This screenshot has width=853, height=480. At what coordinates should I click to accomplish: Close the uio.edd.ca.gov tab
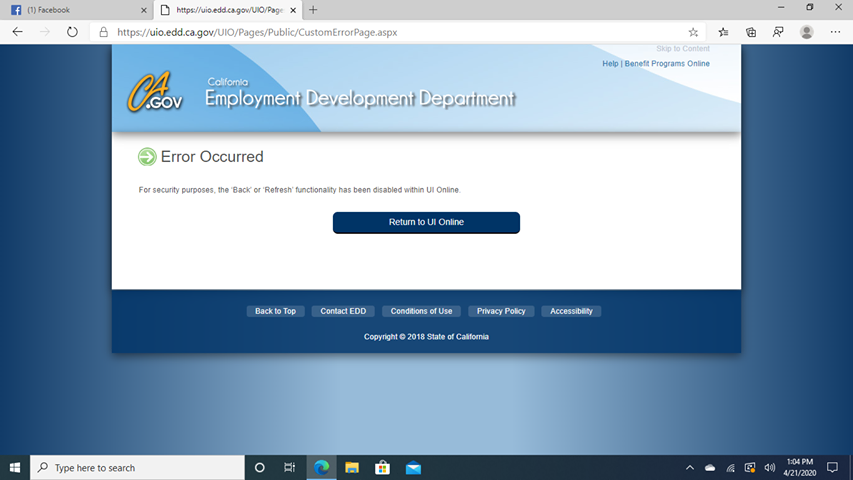[293, 10]
